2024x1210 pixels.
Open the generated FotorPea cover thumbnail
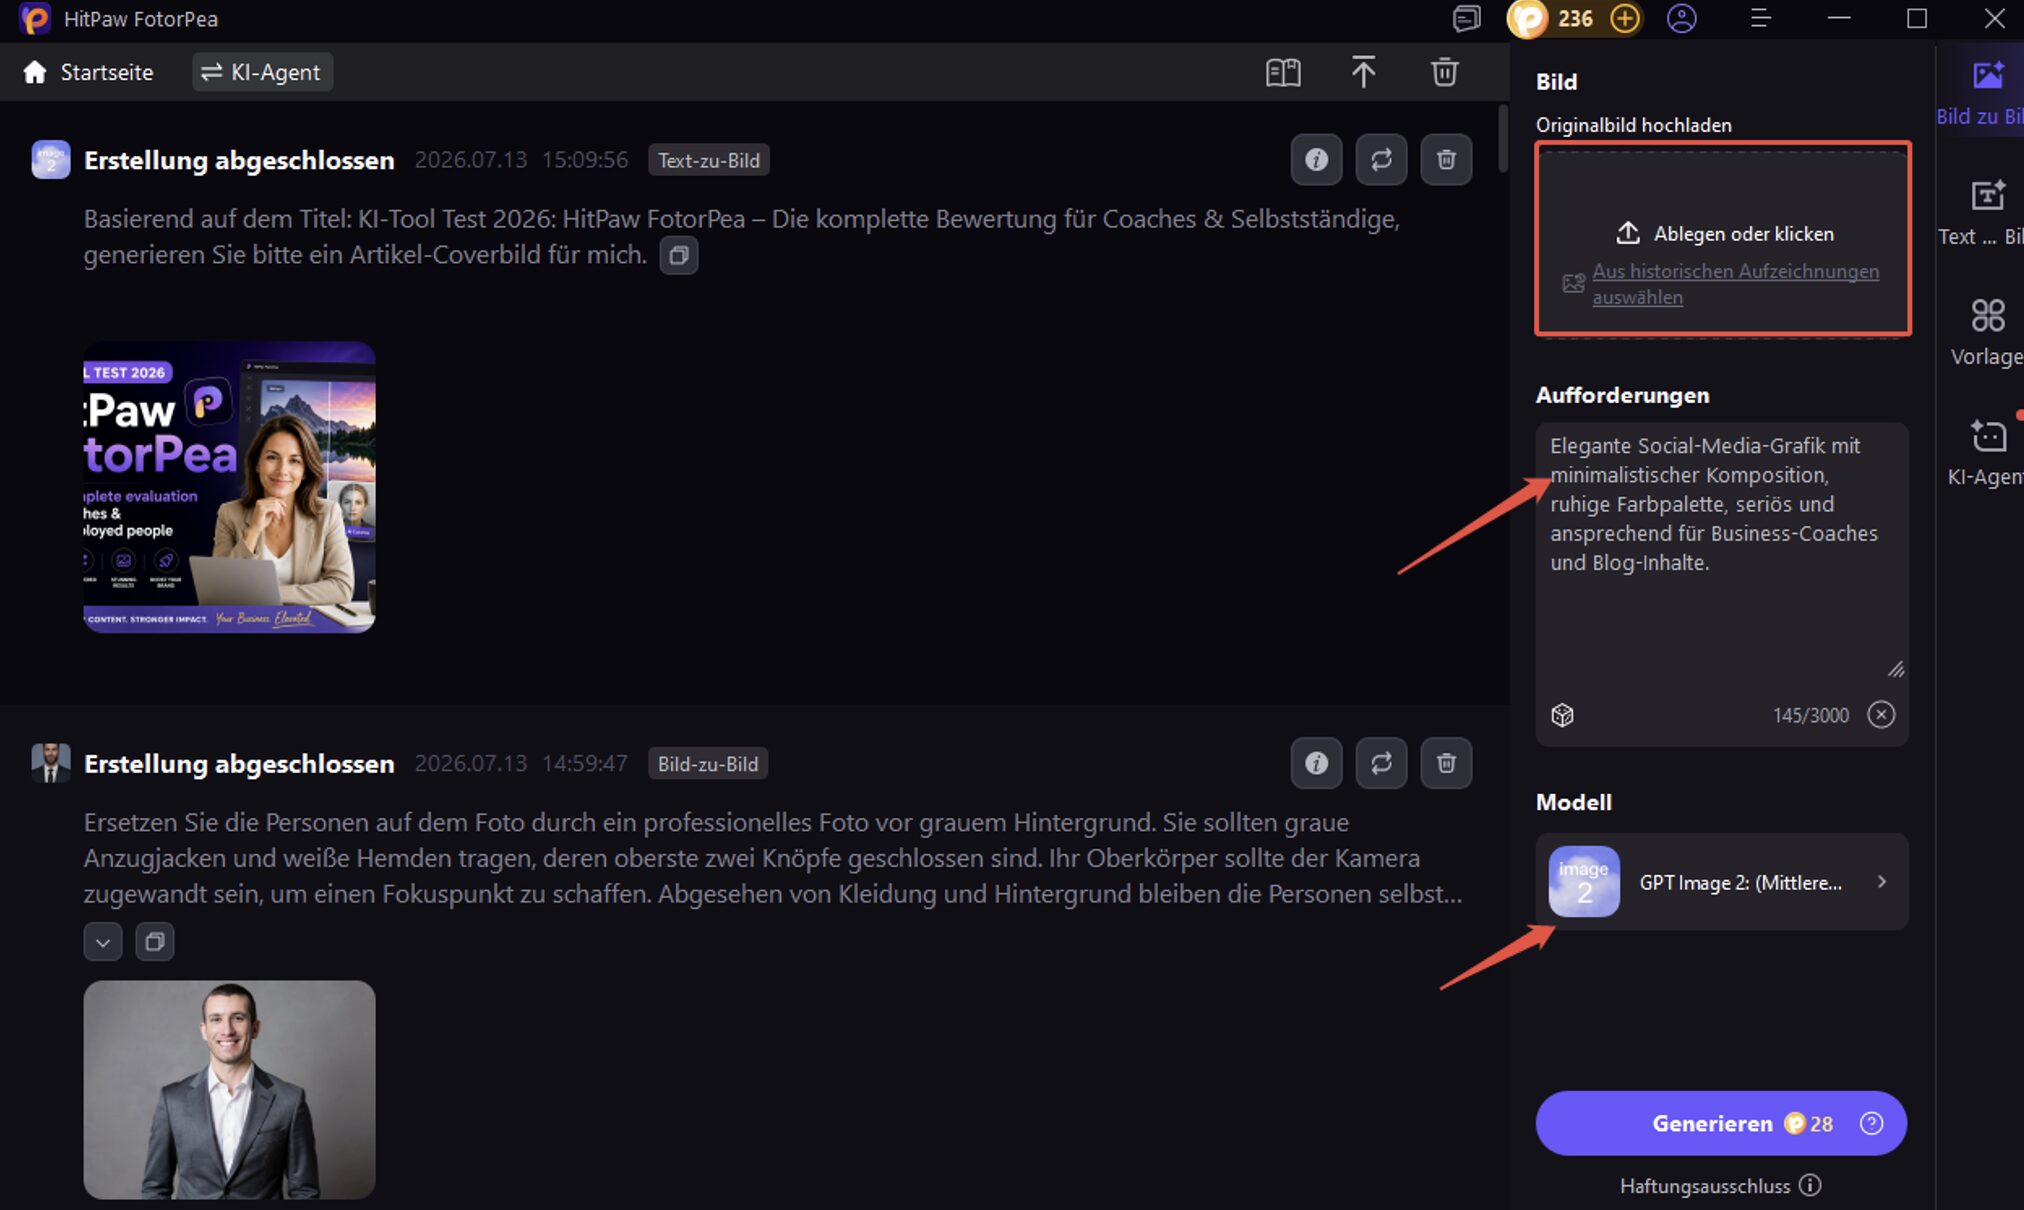(x=230, y=487)
